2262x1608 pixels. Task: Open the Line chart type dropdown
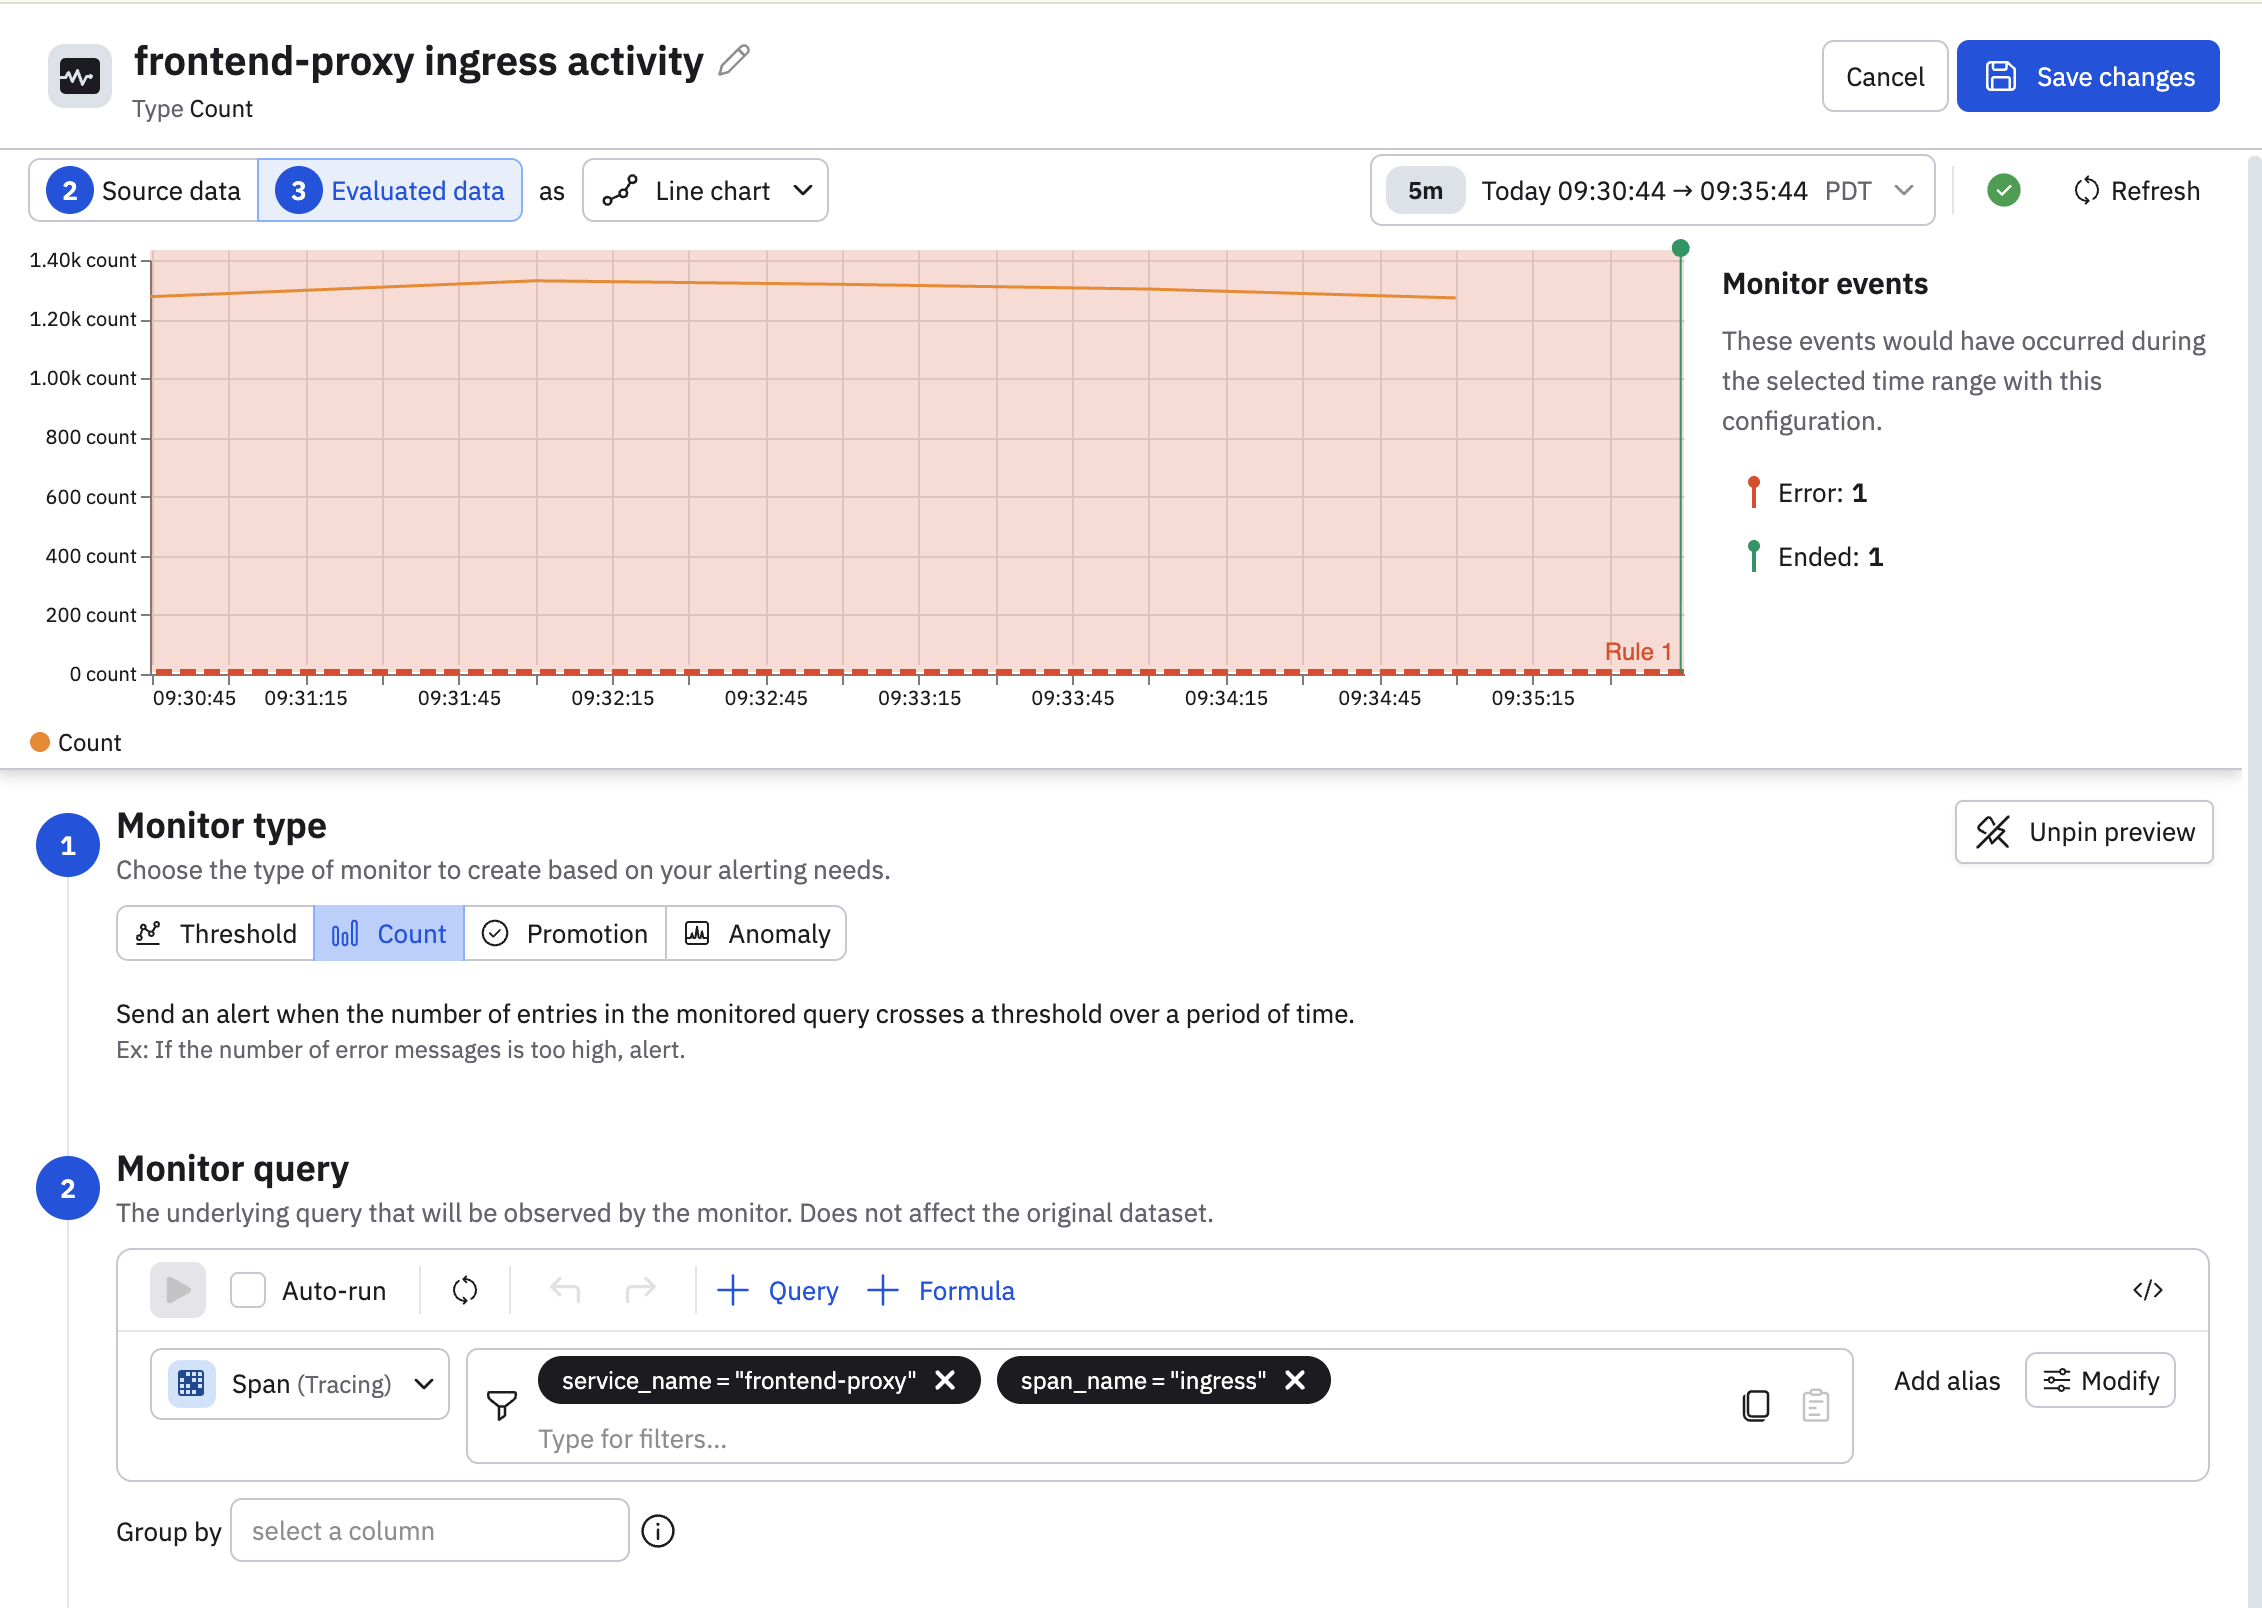pyautogui.click(x=705, y=190)
